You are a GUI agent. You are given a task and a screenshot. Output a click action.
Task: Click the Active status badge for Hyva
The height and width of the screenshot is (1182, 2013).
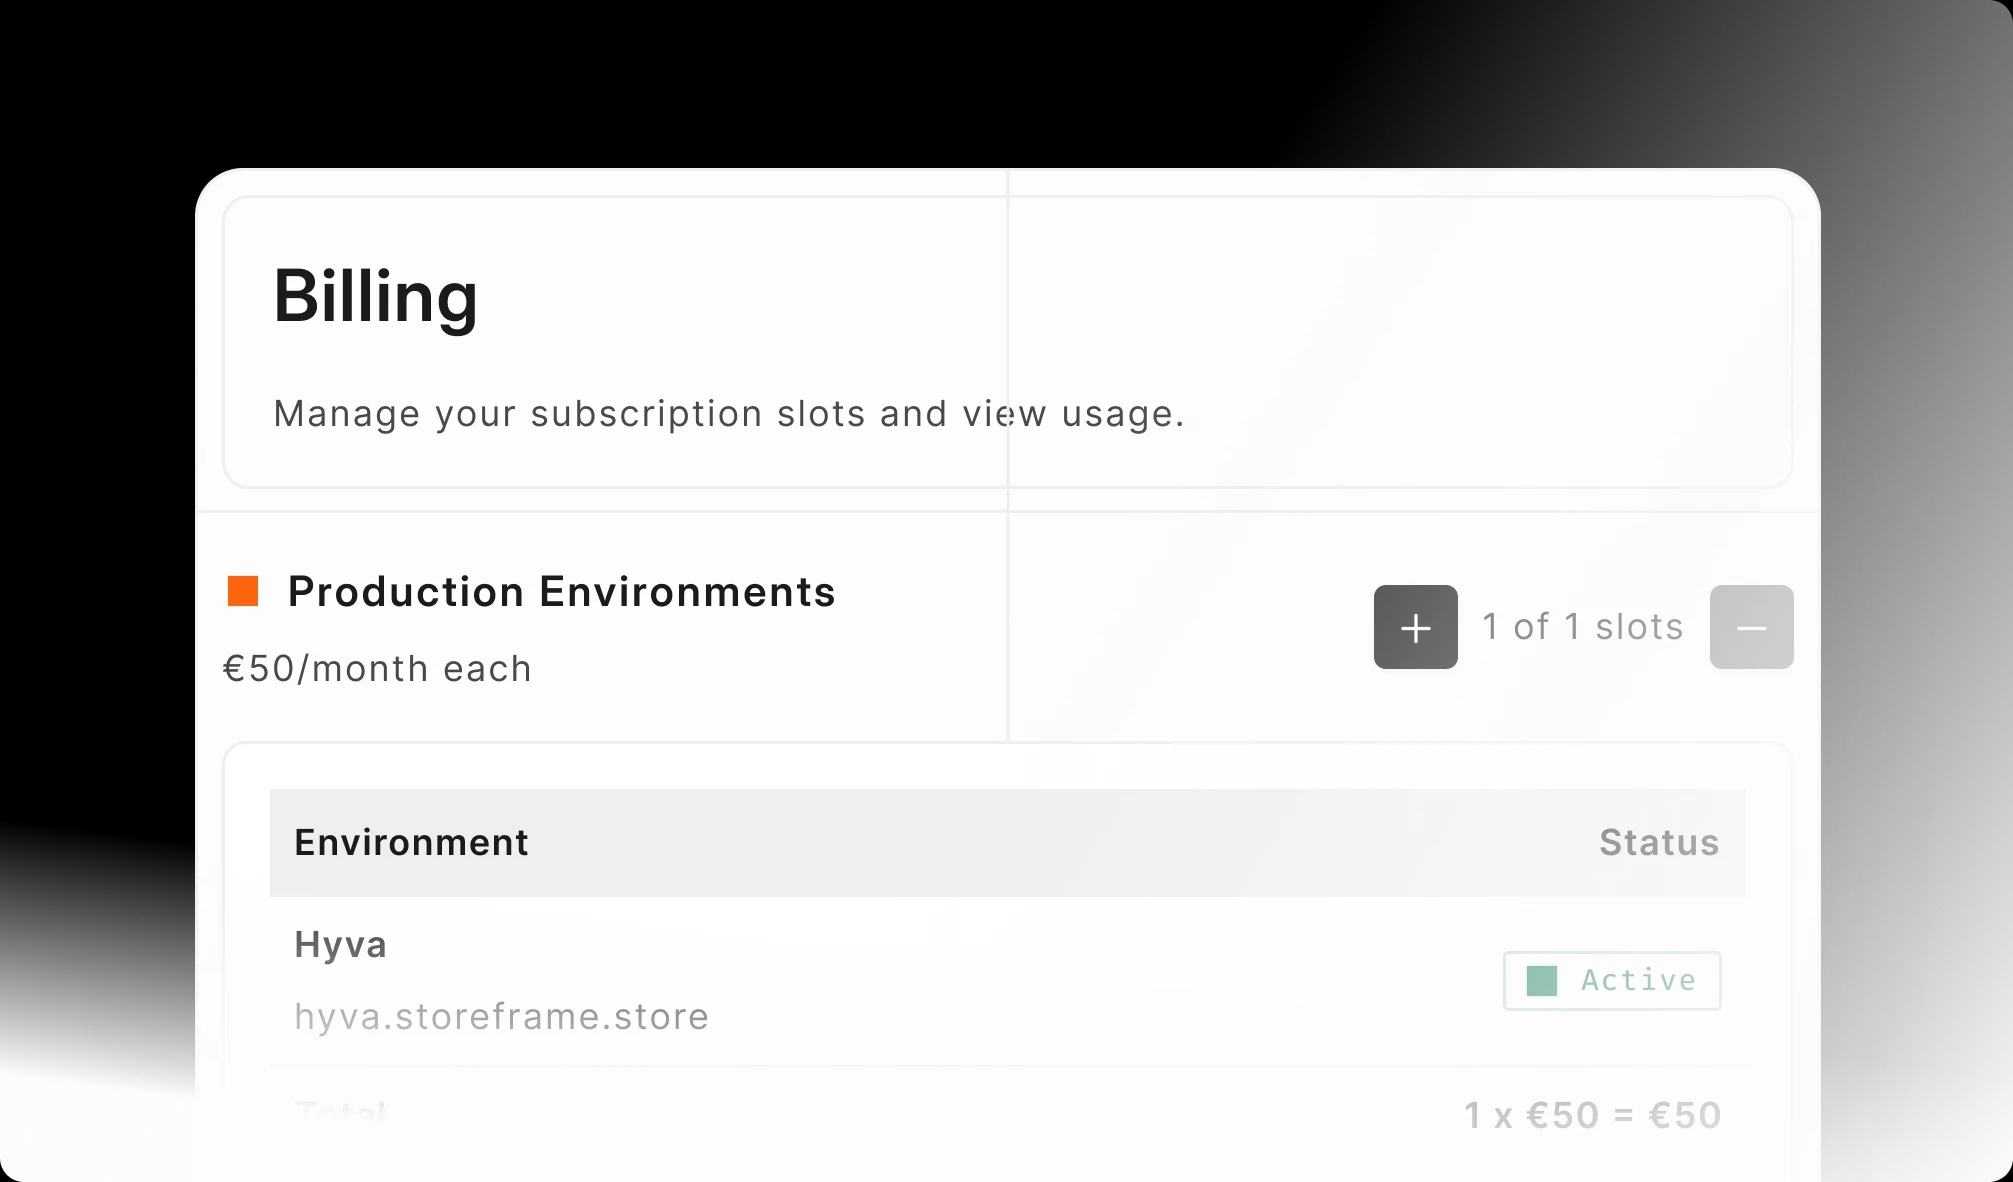pyautogui.click(x=1612, y=981)
